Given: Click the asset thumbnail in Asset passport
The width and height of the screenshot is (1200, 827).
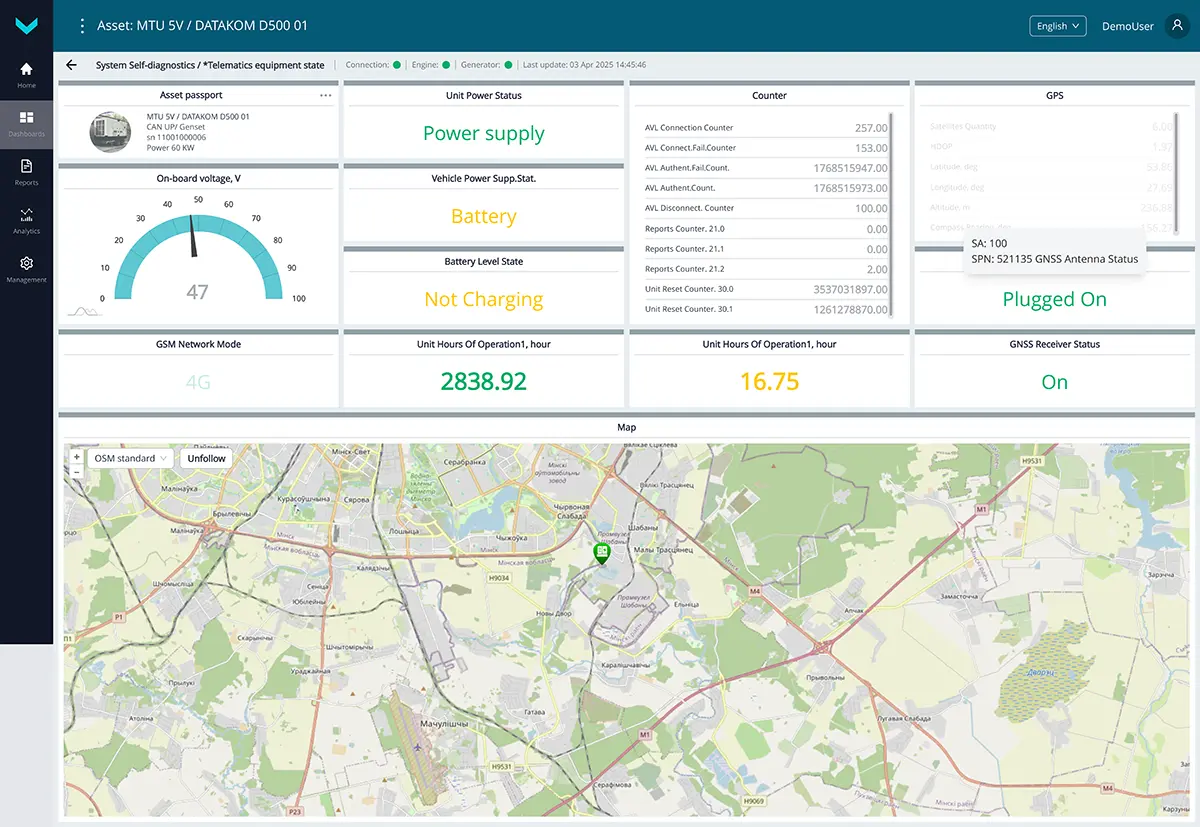Looking at the screenshot, I should [x=110, y=132].
